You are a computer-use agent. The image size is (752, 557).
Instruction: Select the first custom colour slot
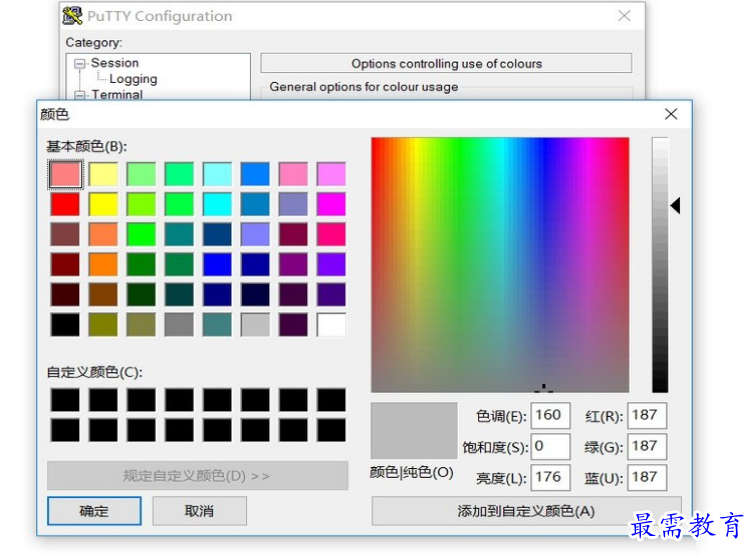click(65, 400)
